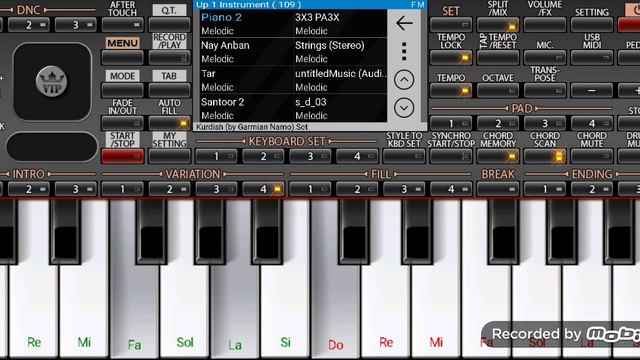Move down the instrument list with down chevron
The height and width of the screenshot is (360, 640).
[404, 108]
